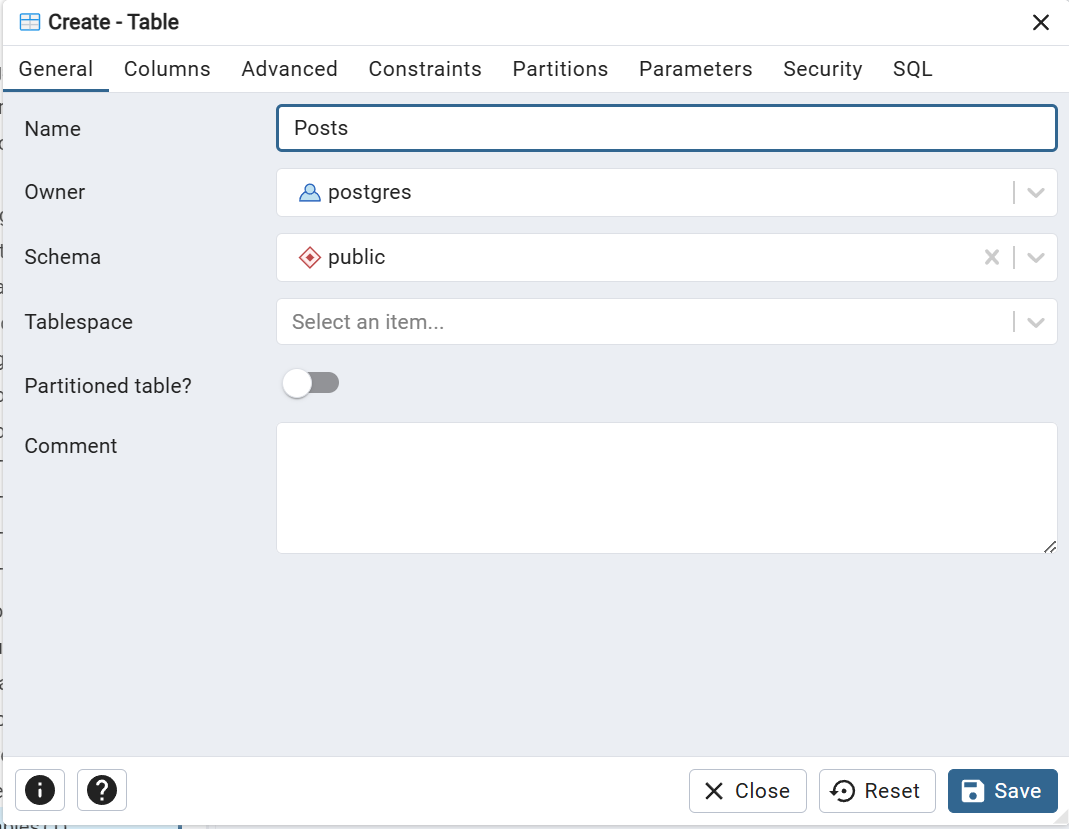The width and height of the screenshot is (1069, 829).
Task: Open the Partitions tab
Action: pyautogui.click(x=560, y=69)
